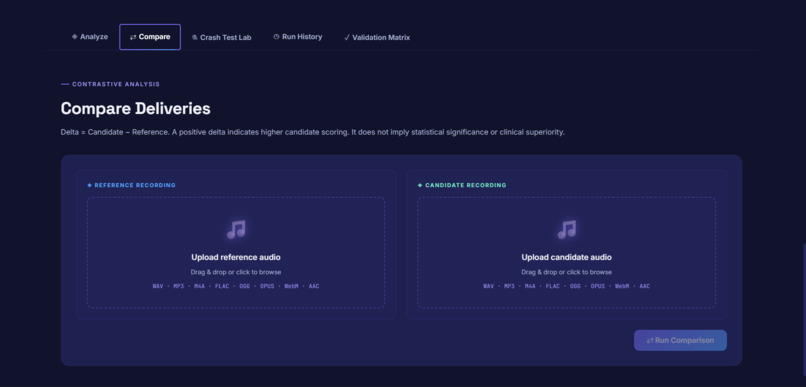This screenshot has width=806, height=387.
Task: Click the 'Delta = Candidate – Reference' description text
Action: 313,132
